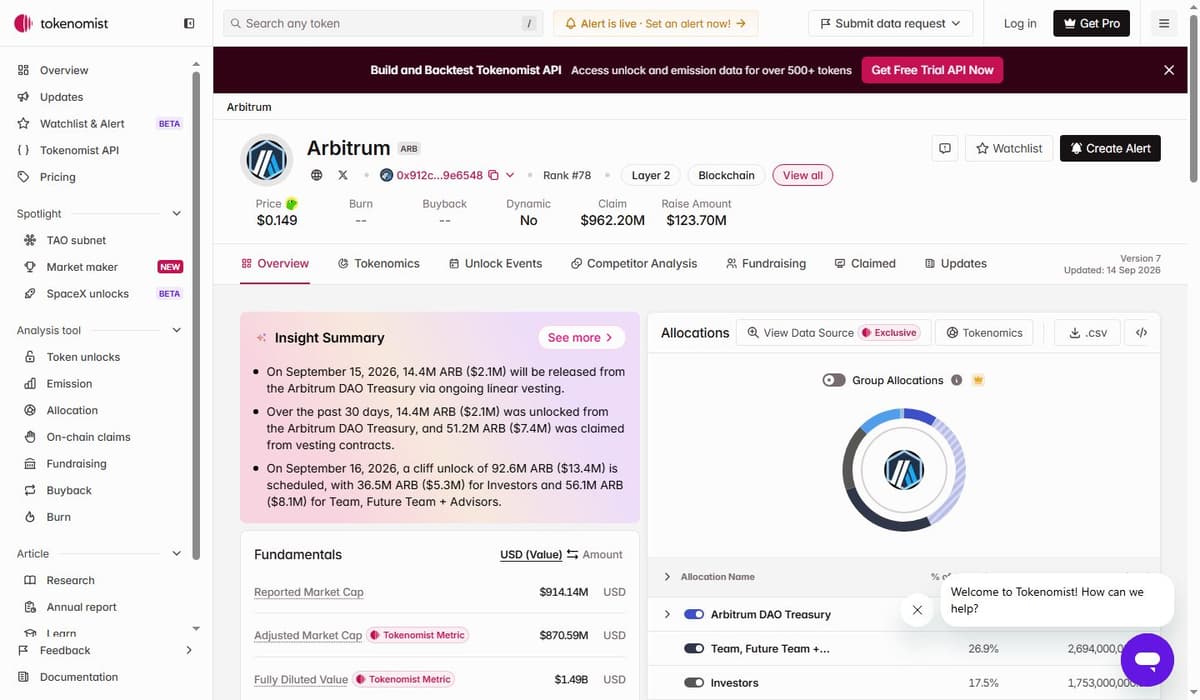Click Get Free Trial API Now
Image resolution: width=1200 pixels, height=700 pixels.
pyautogui.click(x=932, y=70)
